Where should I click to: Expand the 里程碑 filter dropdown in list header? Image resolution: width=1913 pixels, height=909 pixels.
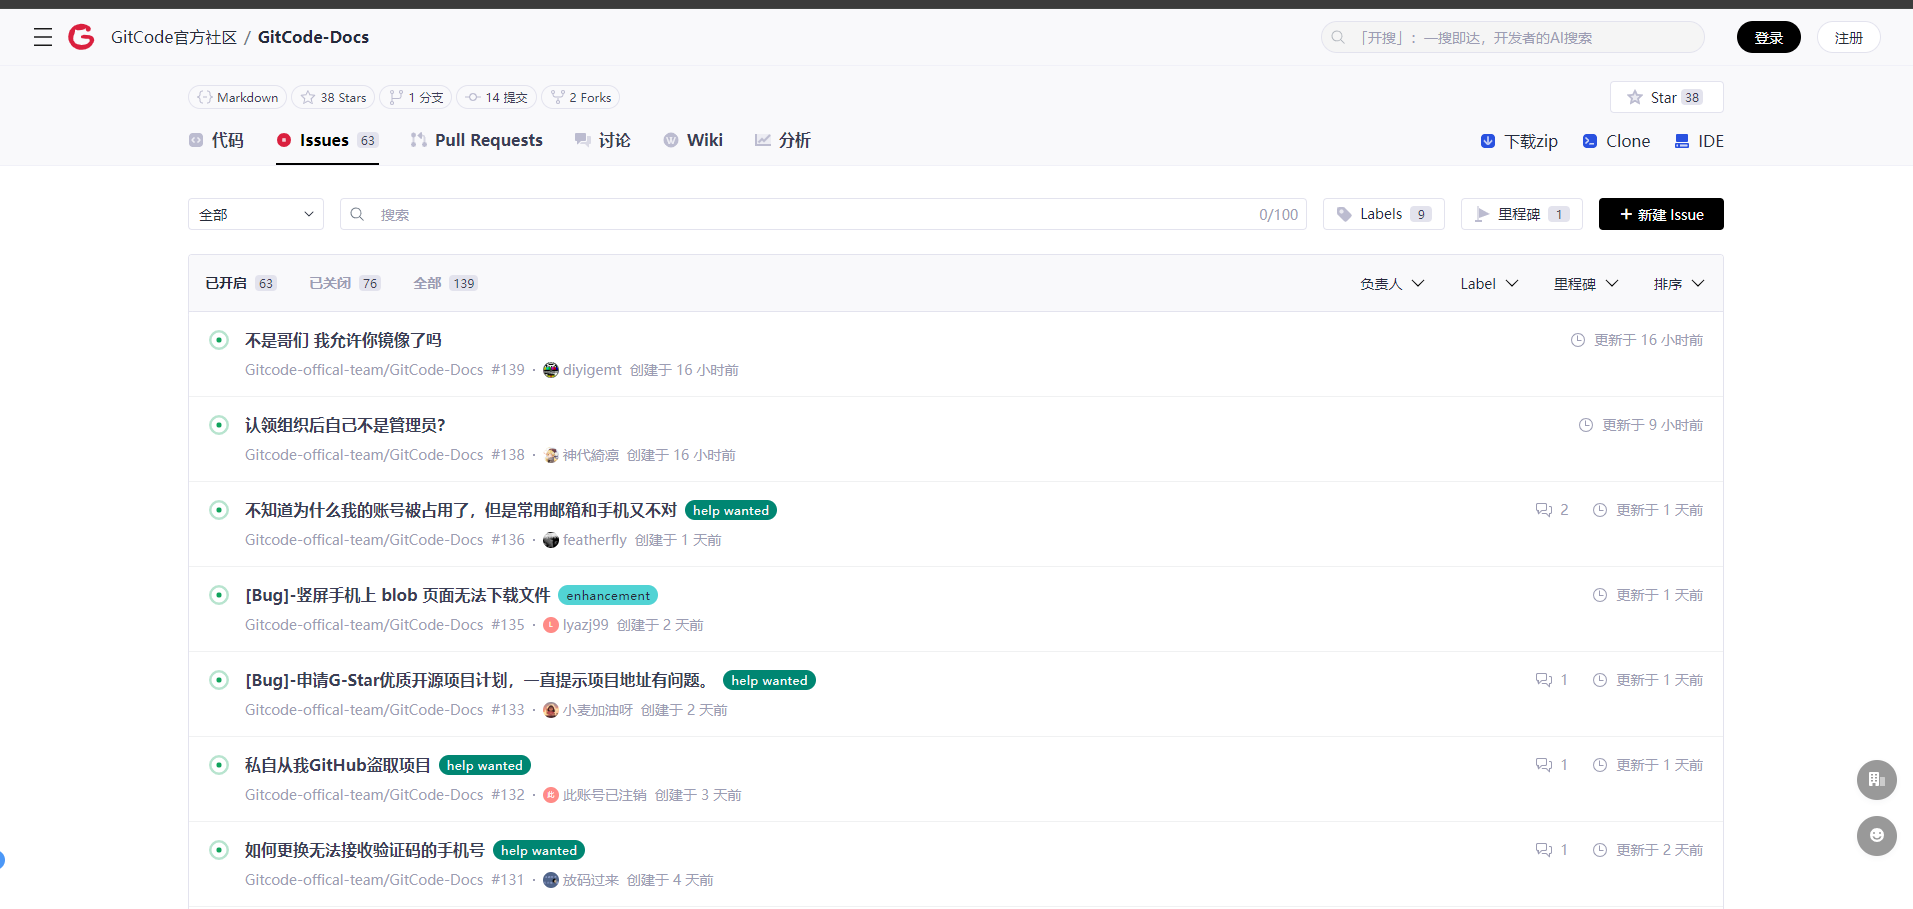click(x=1586, y=284)
